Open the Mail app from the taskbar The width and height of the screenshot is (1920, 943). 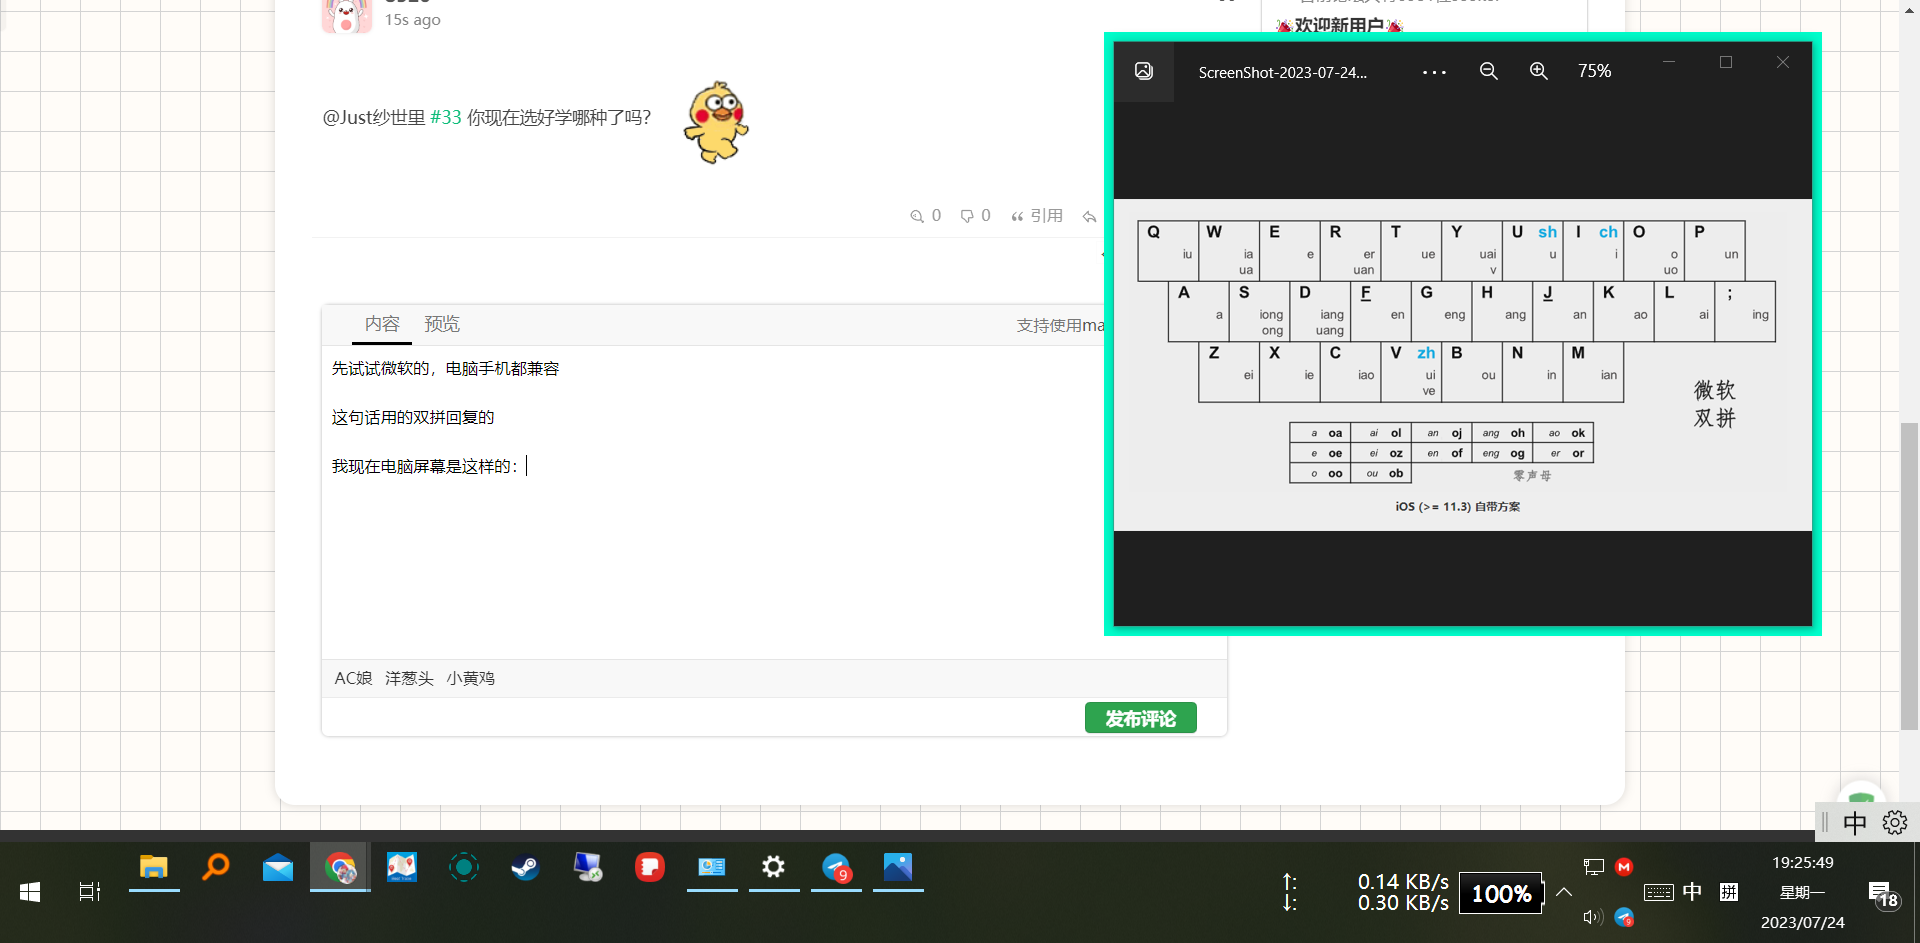[278, 867]
